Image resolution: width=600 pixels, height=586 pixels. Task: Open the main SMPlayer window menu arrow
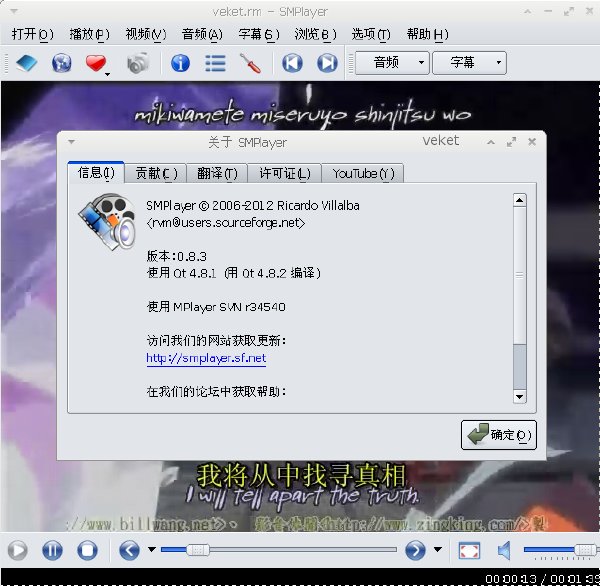[x=14, y=11]
